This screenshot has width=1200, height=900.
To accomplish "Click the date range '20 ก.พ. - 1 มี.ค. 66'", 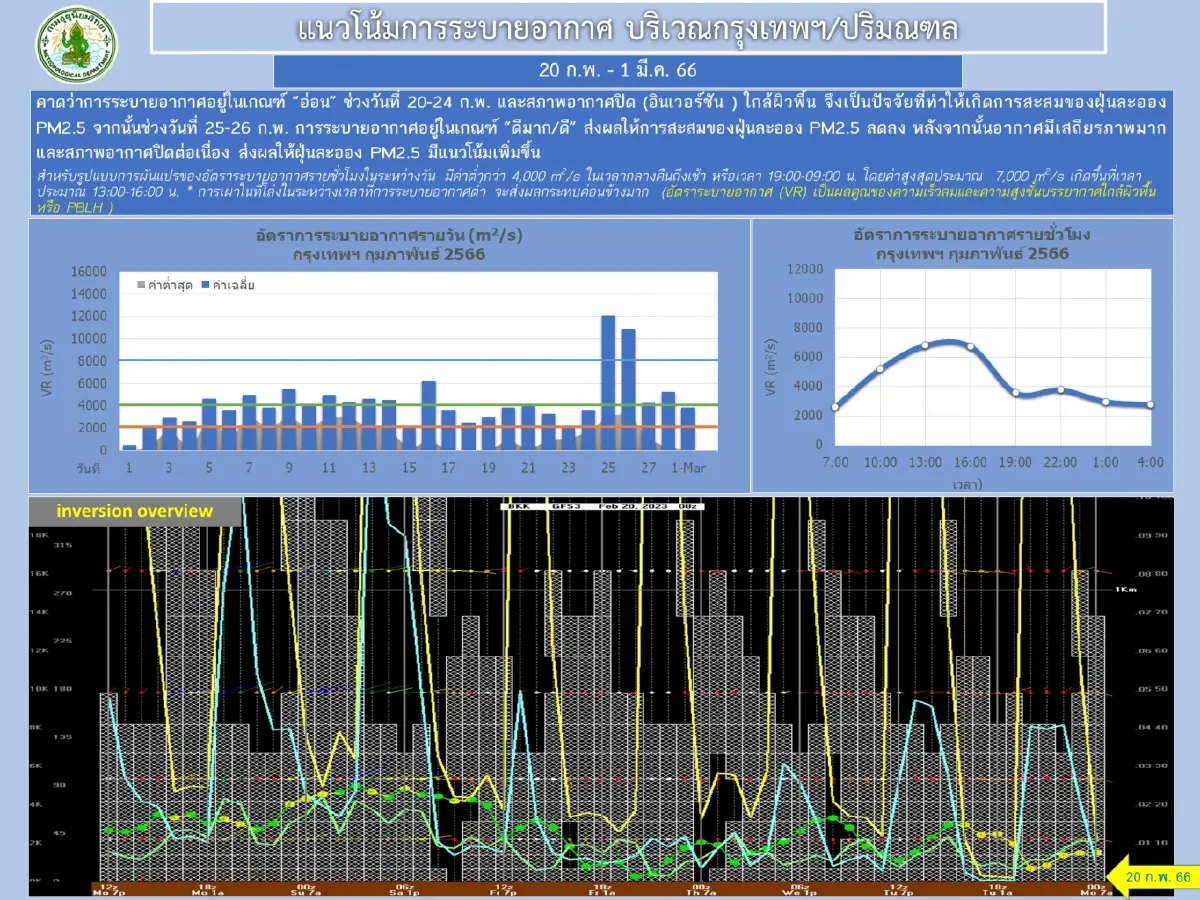I will 617,71.
